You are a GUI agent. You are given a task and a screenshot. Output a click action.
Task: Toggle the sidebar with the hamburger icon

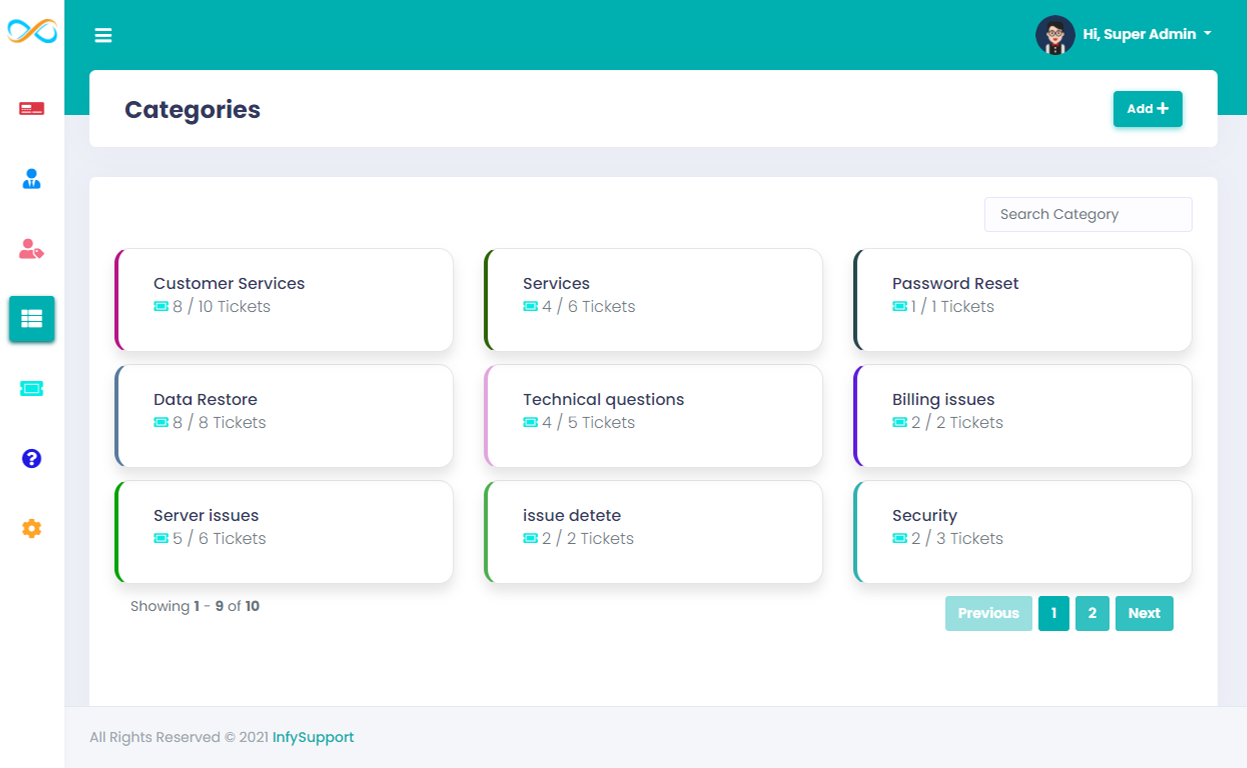(103, 34)
